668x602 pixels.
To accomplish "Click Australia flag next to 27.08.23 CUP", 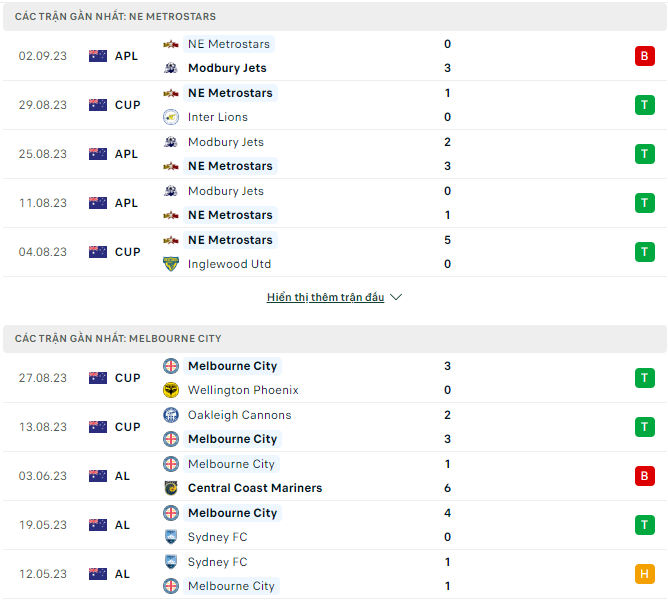I will point(98,378).
